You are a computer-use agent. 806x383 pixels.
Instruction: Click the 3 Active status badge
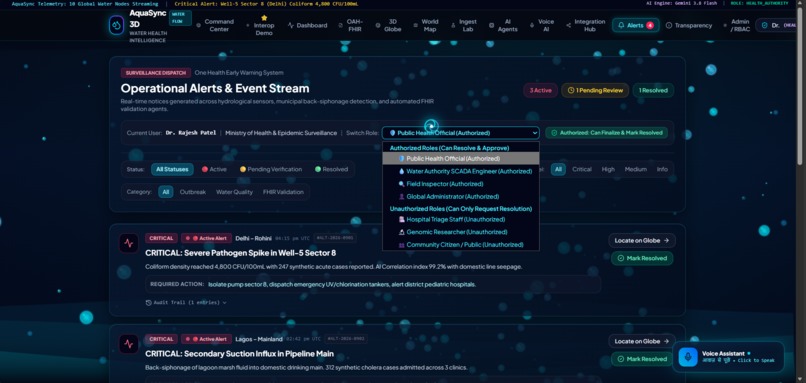point(540,90)
